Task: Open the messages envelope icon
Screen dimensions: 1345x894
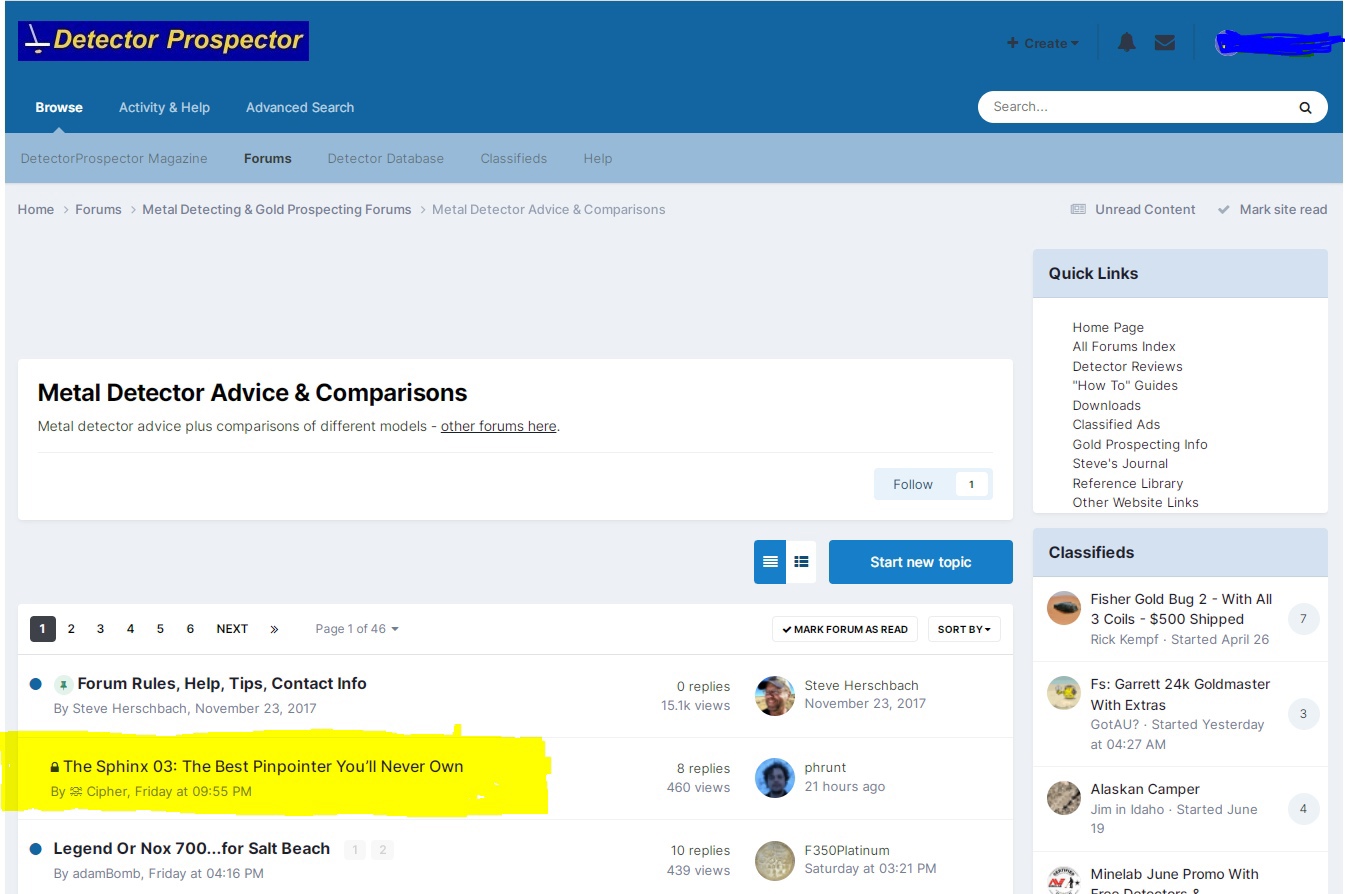Action: pos(1164,43)
